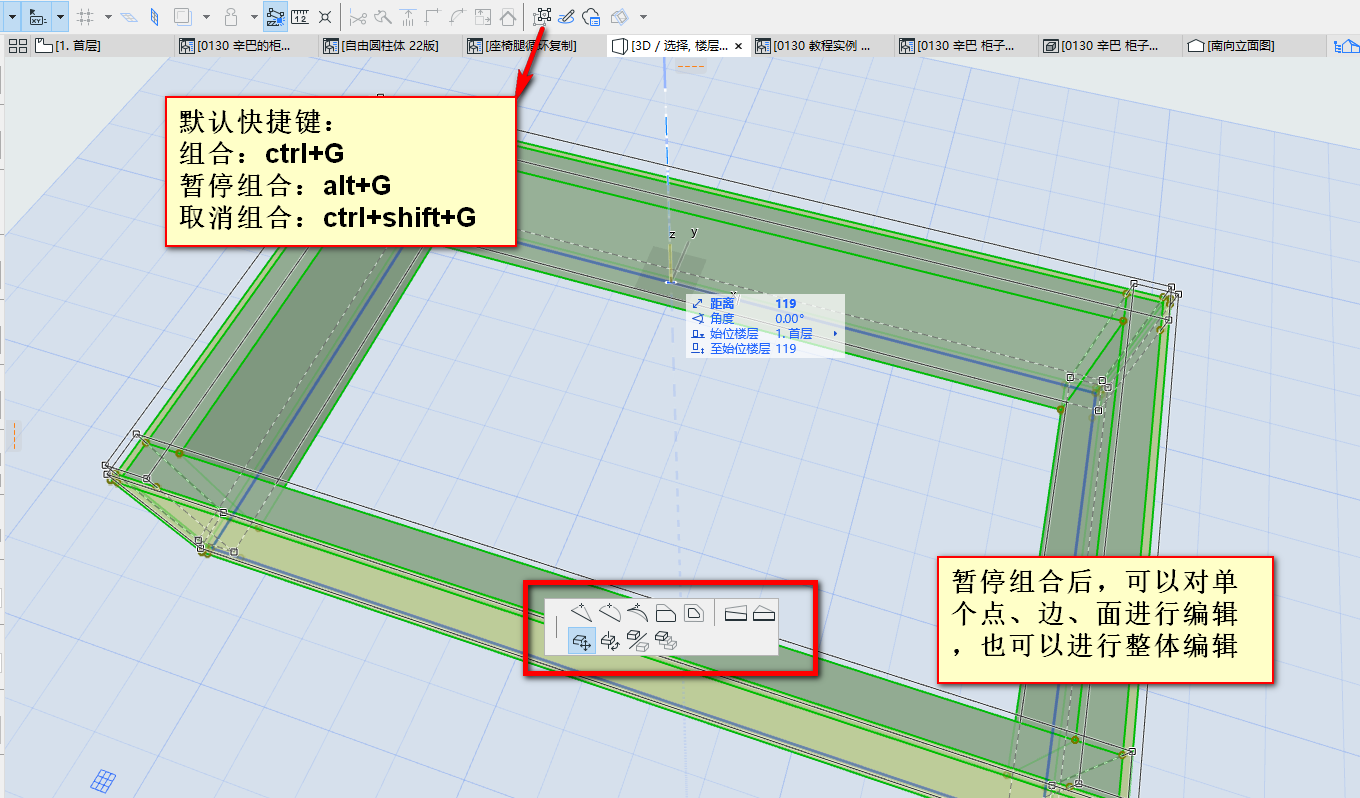This screenshot has height=798, width=1360.
Task: Choose the Fillet/Chamfer icon in pet palette
Action: click(665, 613)
